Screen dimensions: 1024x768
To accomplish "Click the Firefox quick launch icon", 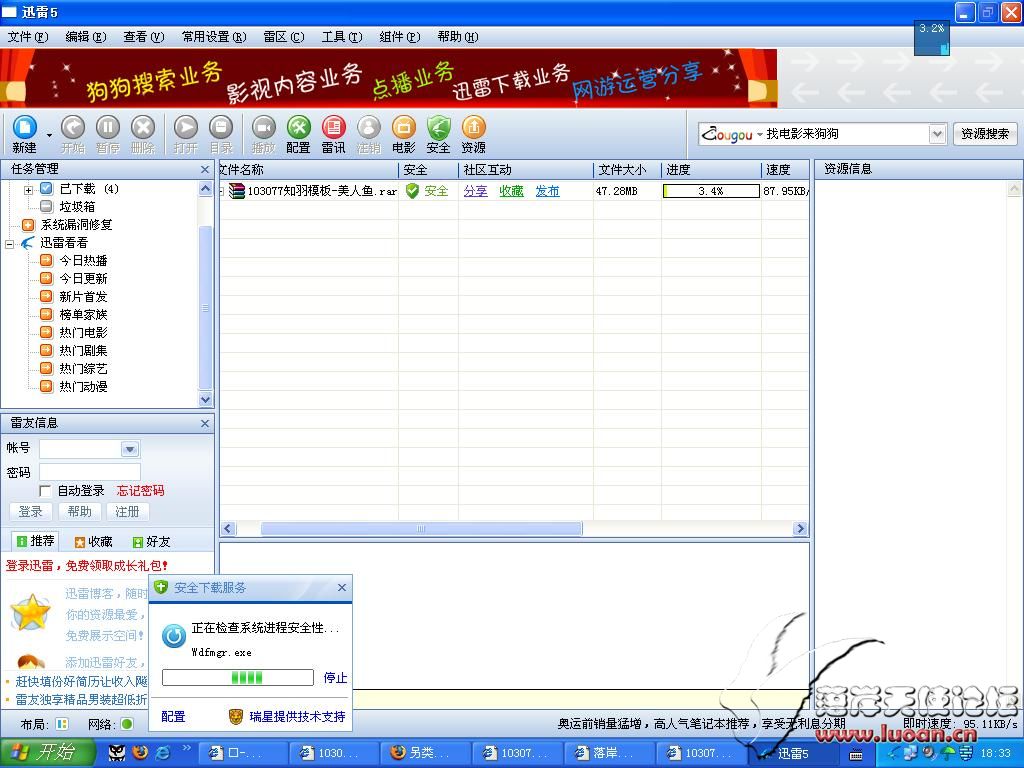I will [140, 753].
